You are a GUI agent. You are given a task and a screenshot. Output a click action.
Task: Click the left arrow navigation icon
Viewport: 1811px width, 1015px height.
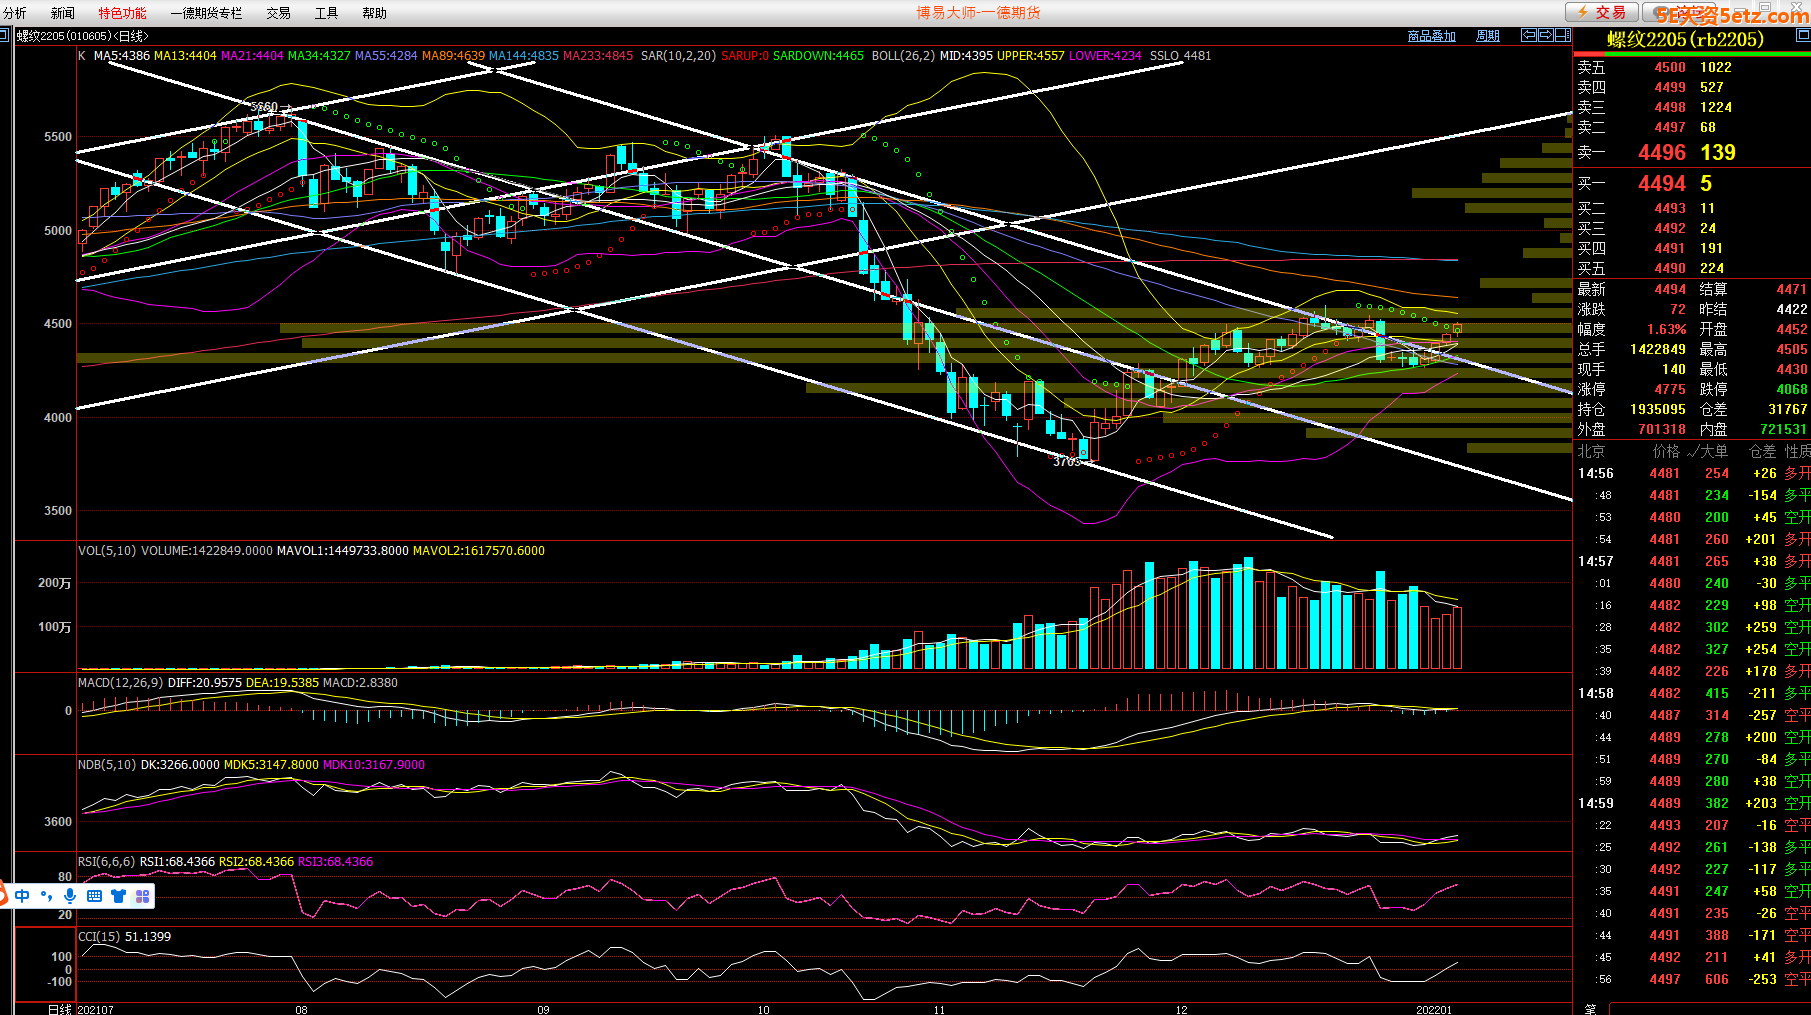[1529, 35]
